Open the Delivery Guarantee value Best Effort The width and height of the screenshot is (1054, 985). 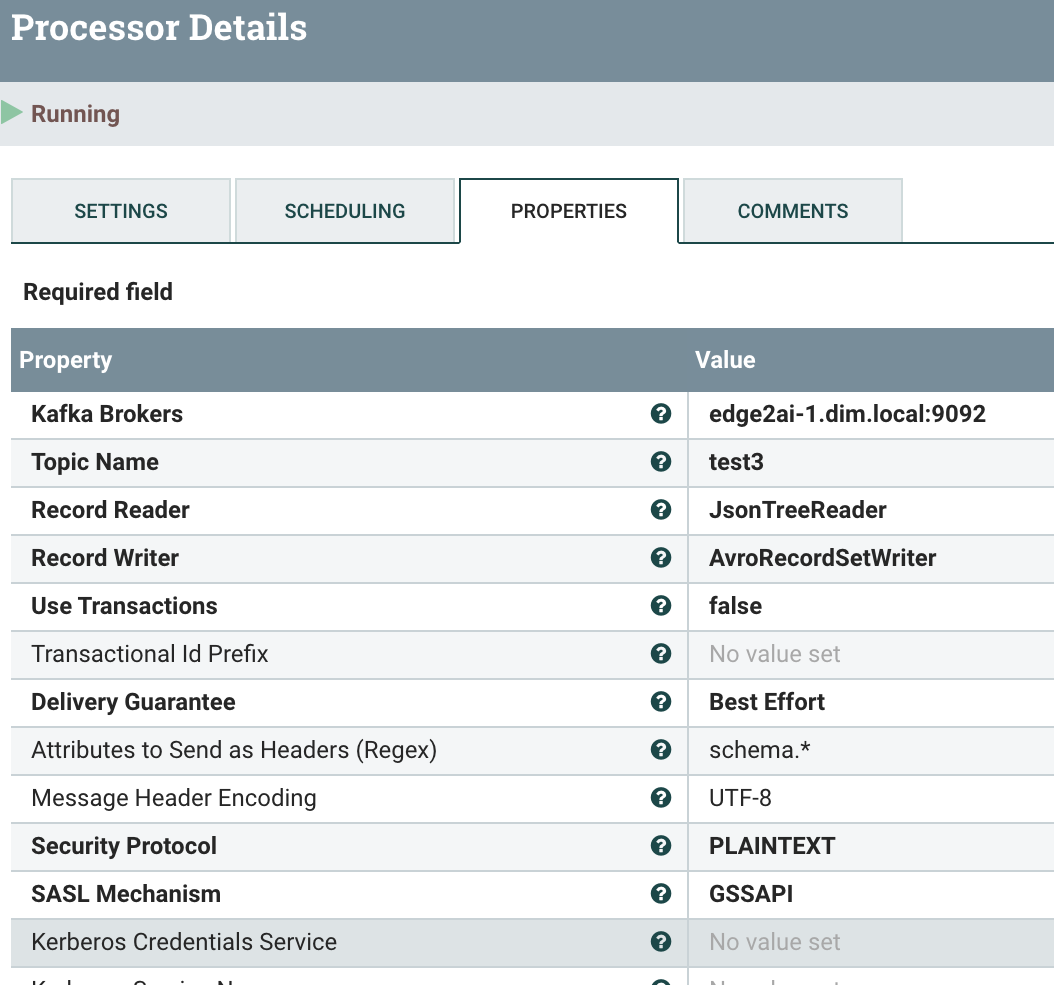coord(767,702)
